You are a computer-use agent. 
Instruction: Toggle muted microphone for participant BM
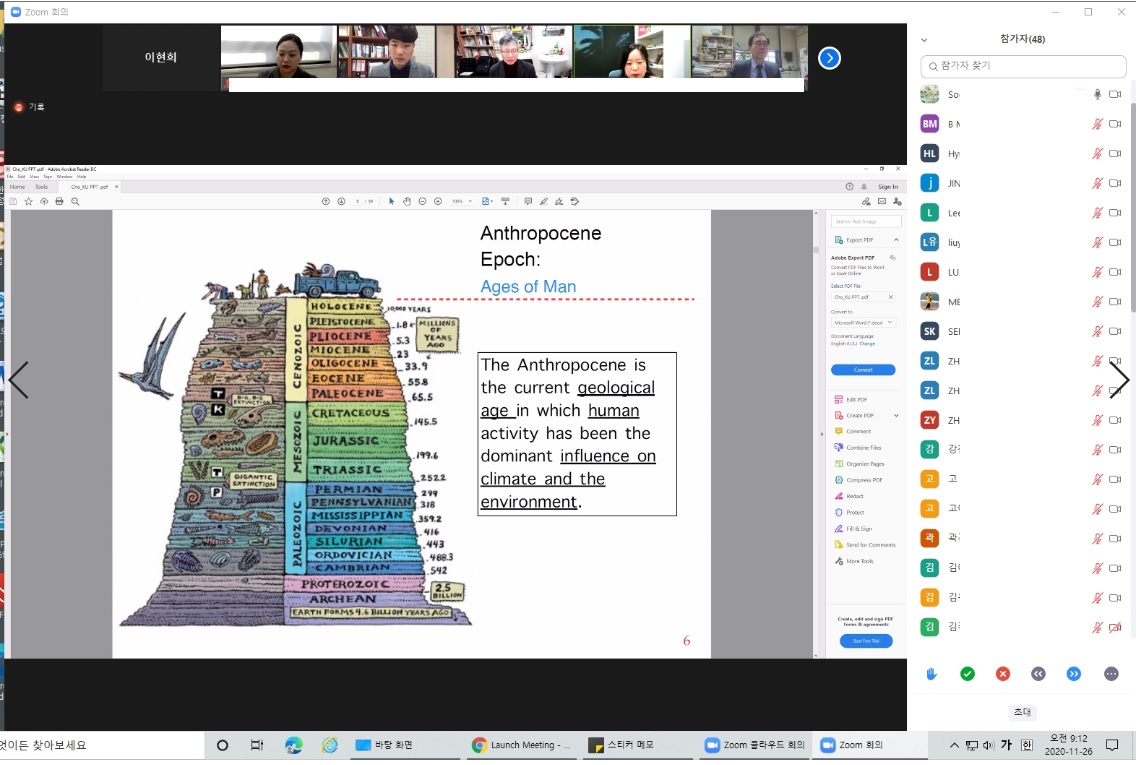click(x=1097, y=124)
